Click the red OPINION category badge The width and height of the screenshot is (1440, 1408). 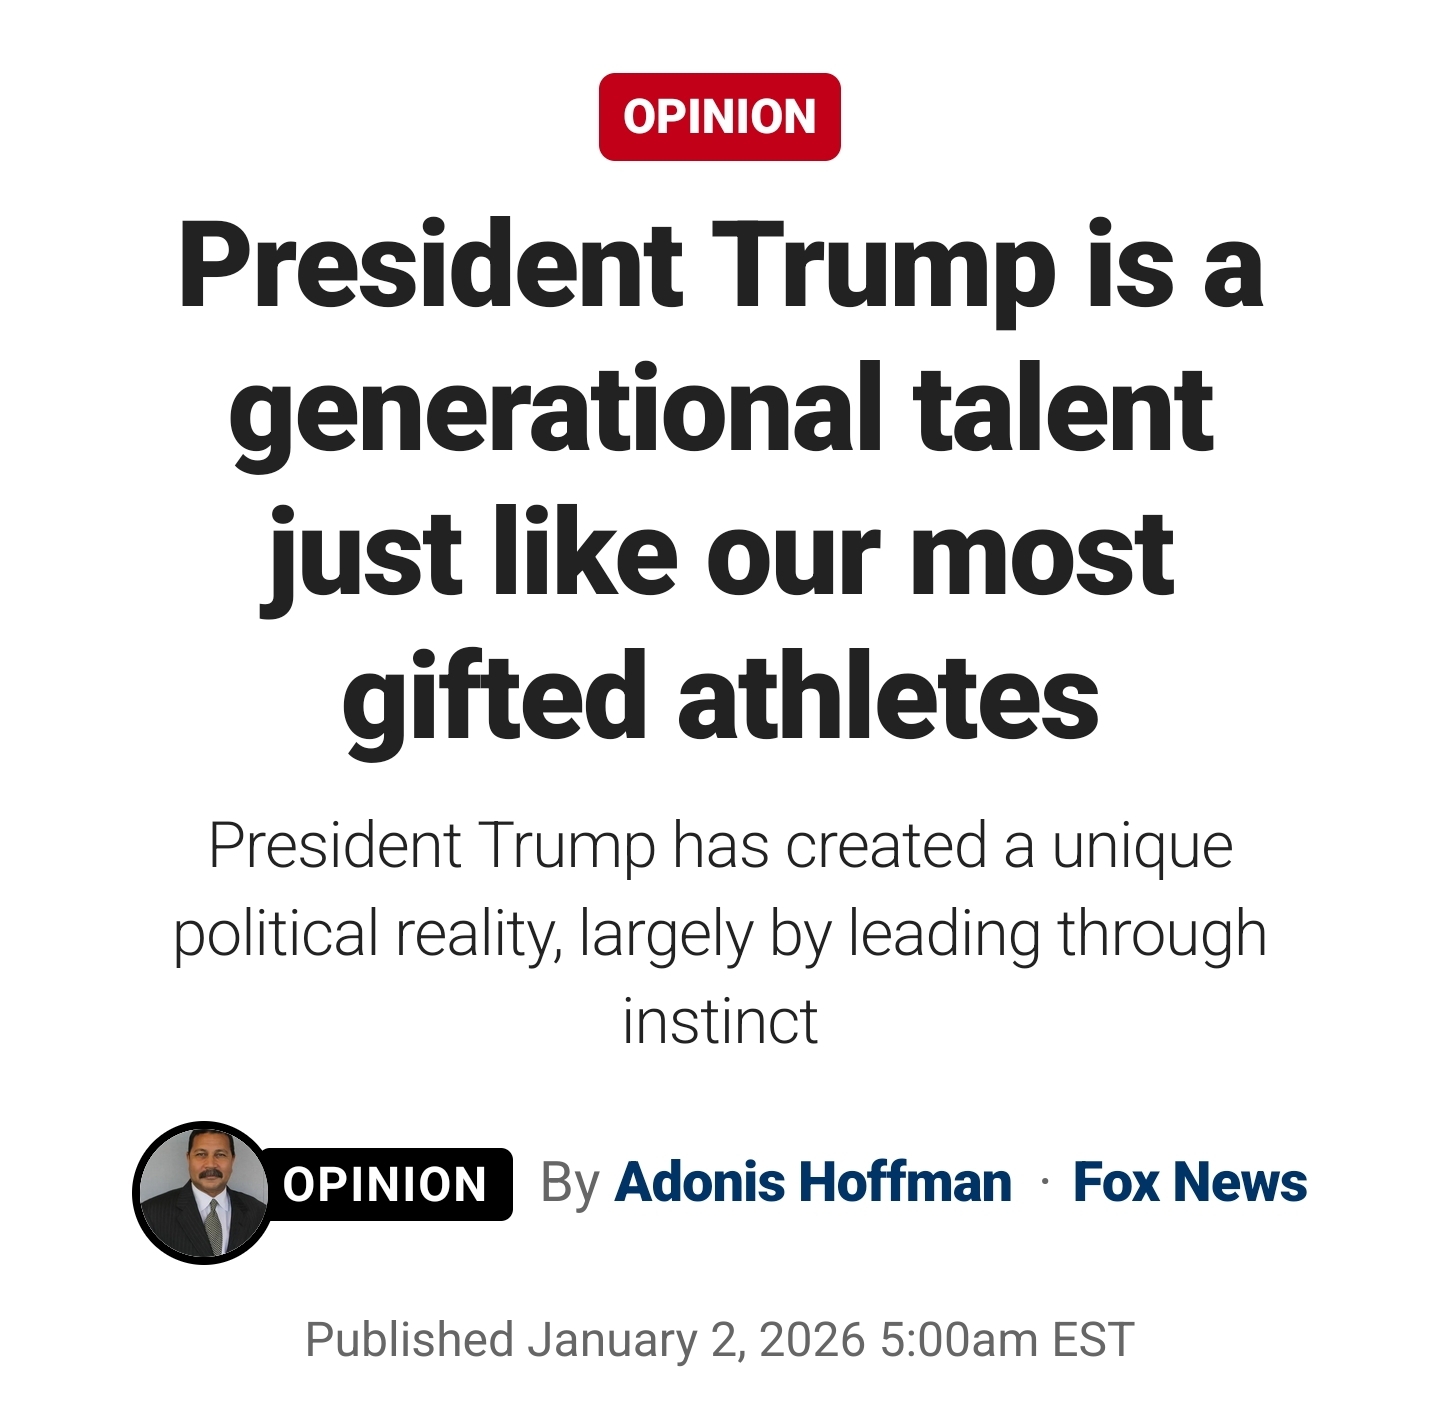[x=719, y=117]
